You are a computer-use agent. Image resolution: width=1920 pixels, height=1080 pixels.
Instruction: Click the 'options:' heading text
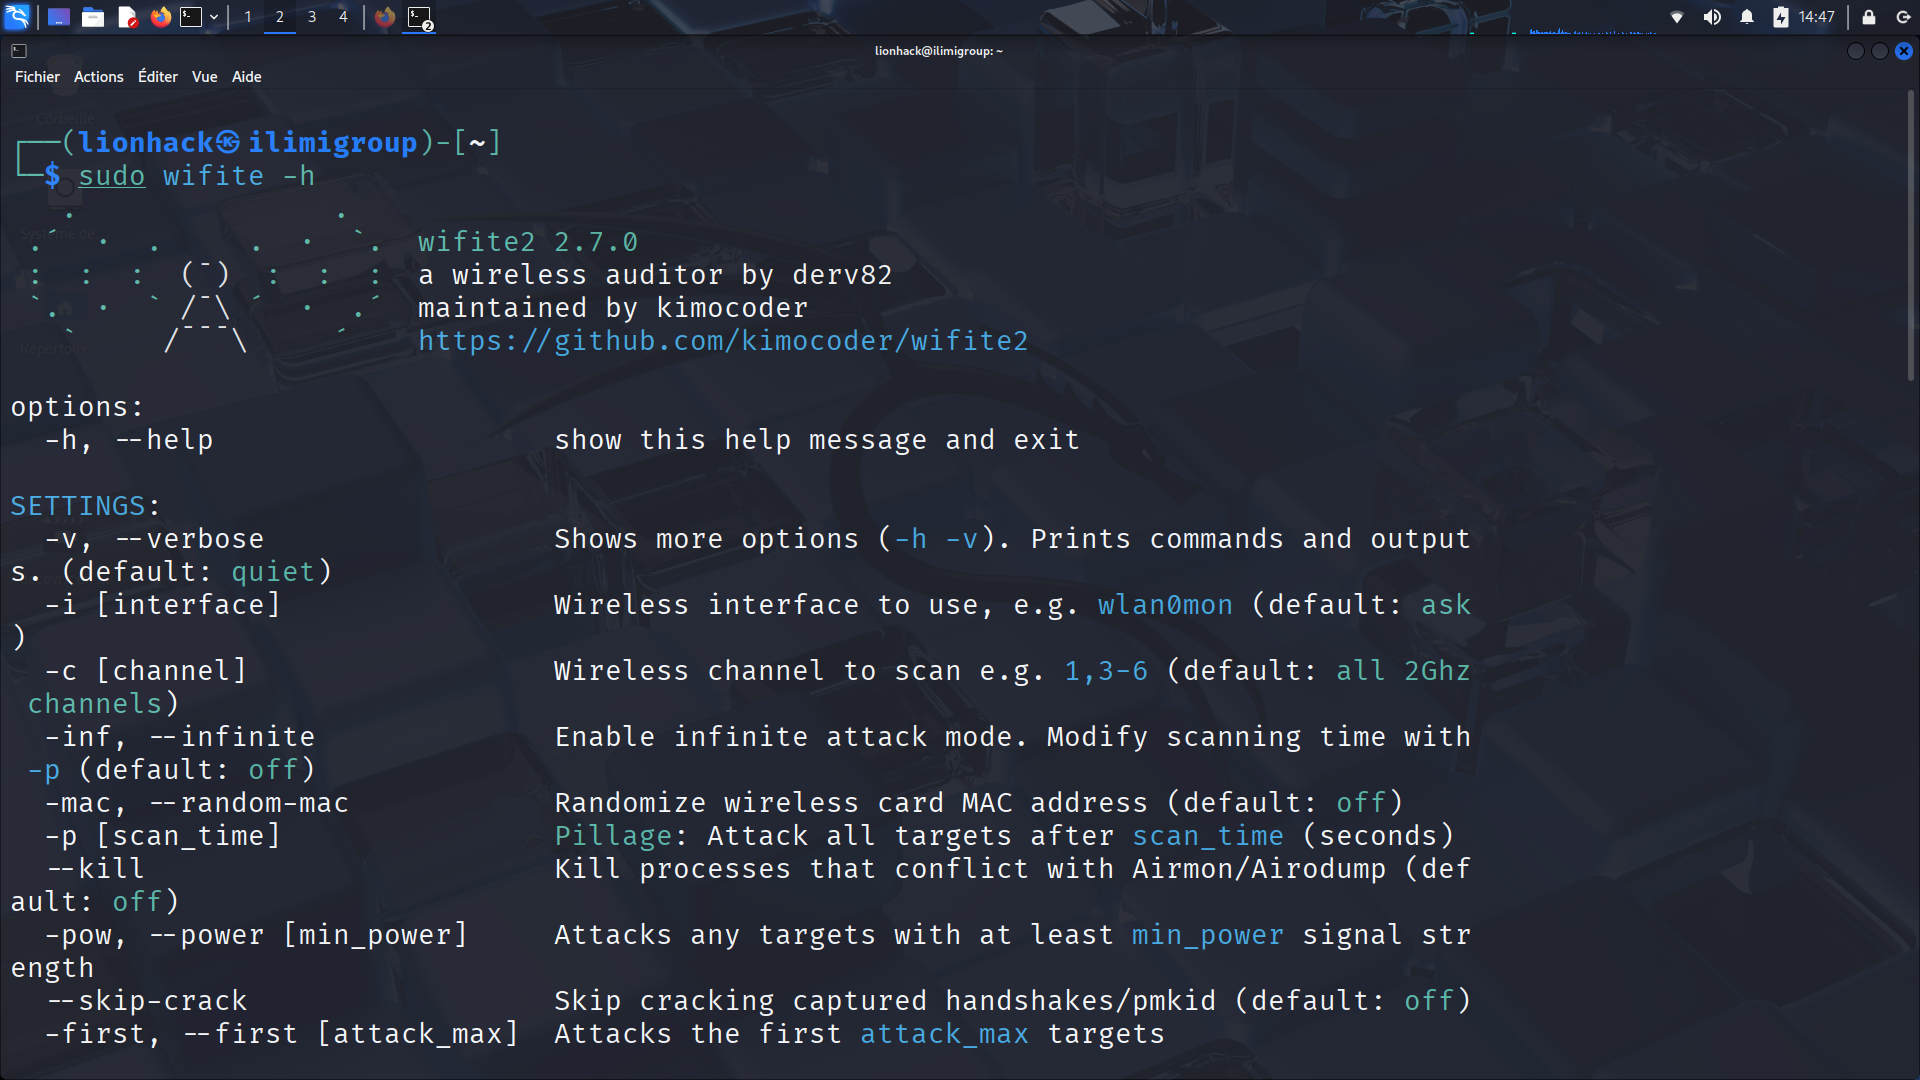[x=77, y=407]
